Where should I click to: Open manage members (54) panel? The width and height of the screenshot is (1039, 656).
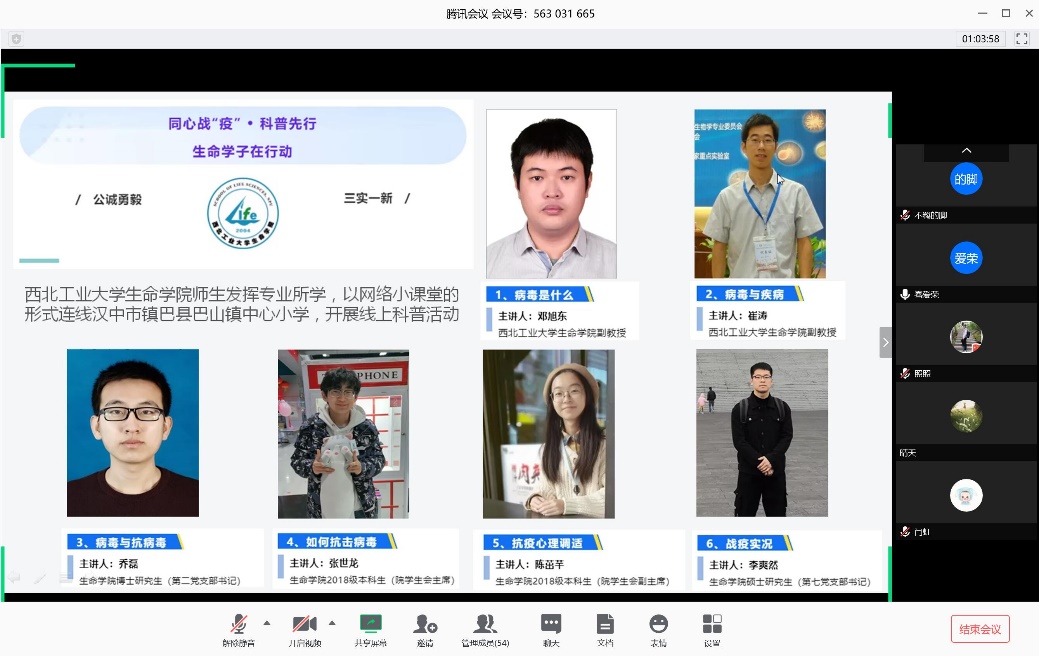[x=485, y=625]
